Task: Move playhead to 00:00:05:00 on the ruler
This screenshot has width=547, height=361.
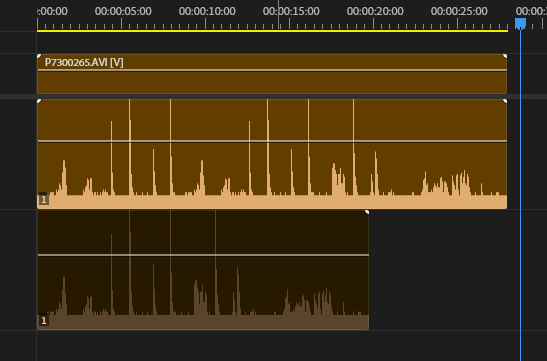Action: click(x=121, y=24)
